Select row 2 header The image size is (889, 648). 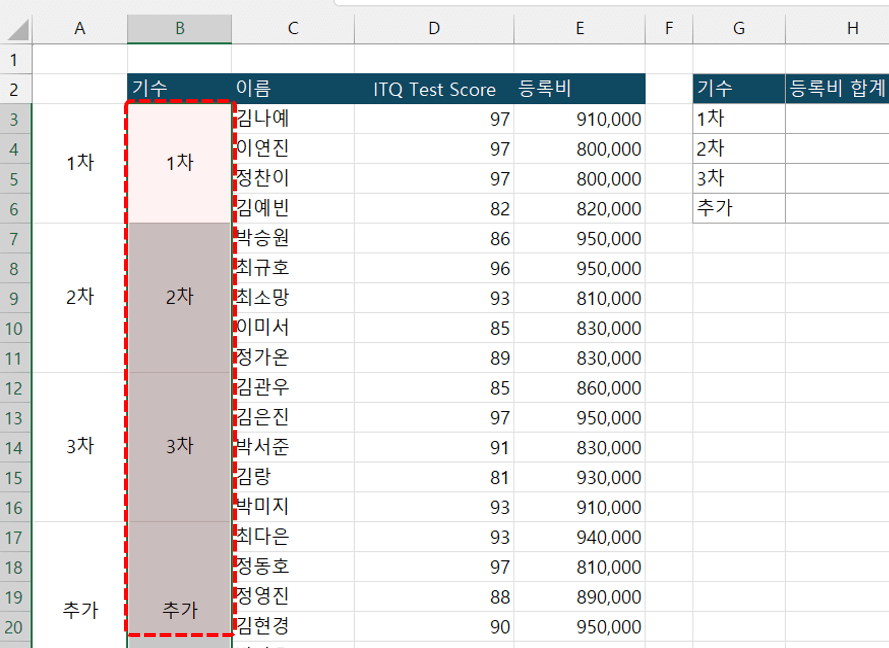pyautogui.click(x=16, y=89)
